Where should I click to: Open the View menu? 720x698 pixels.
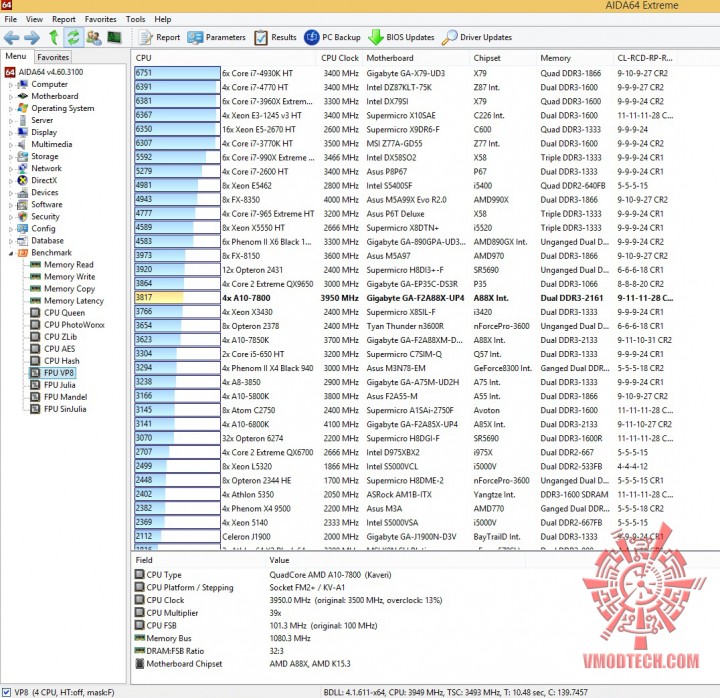34,19
